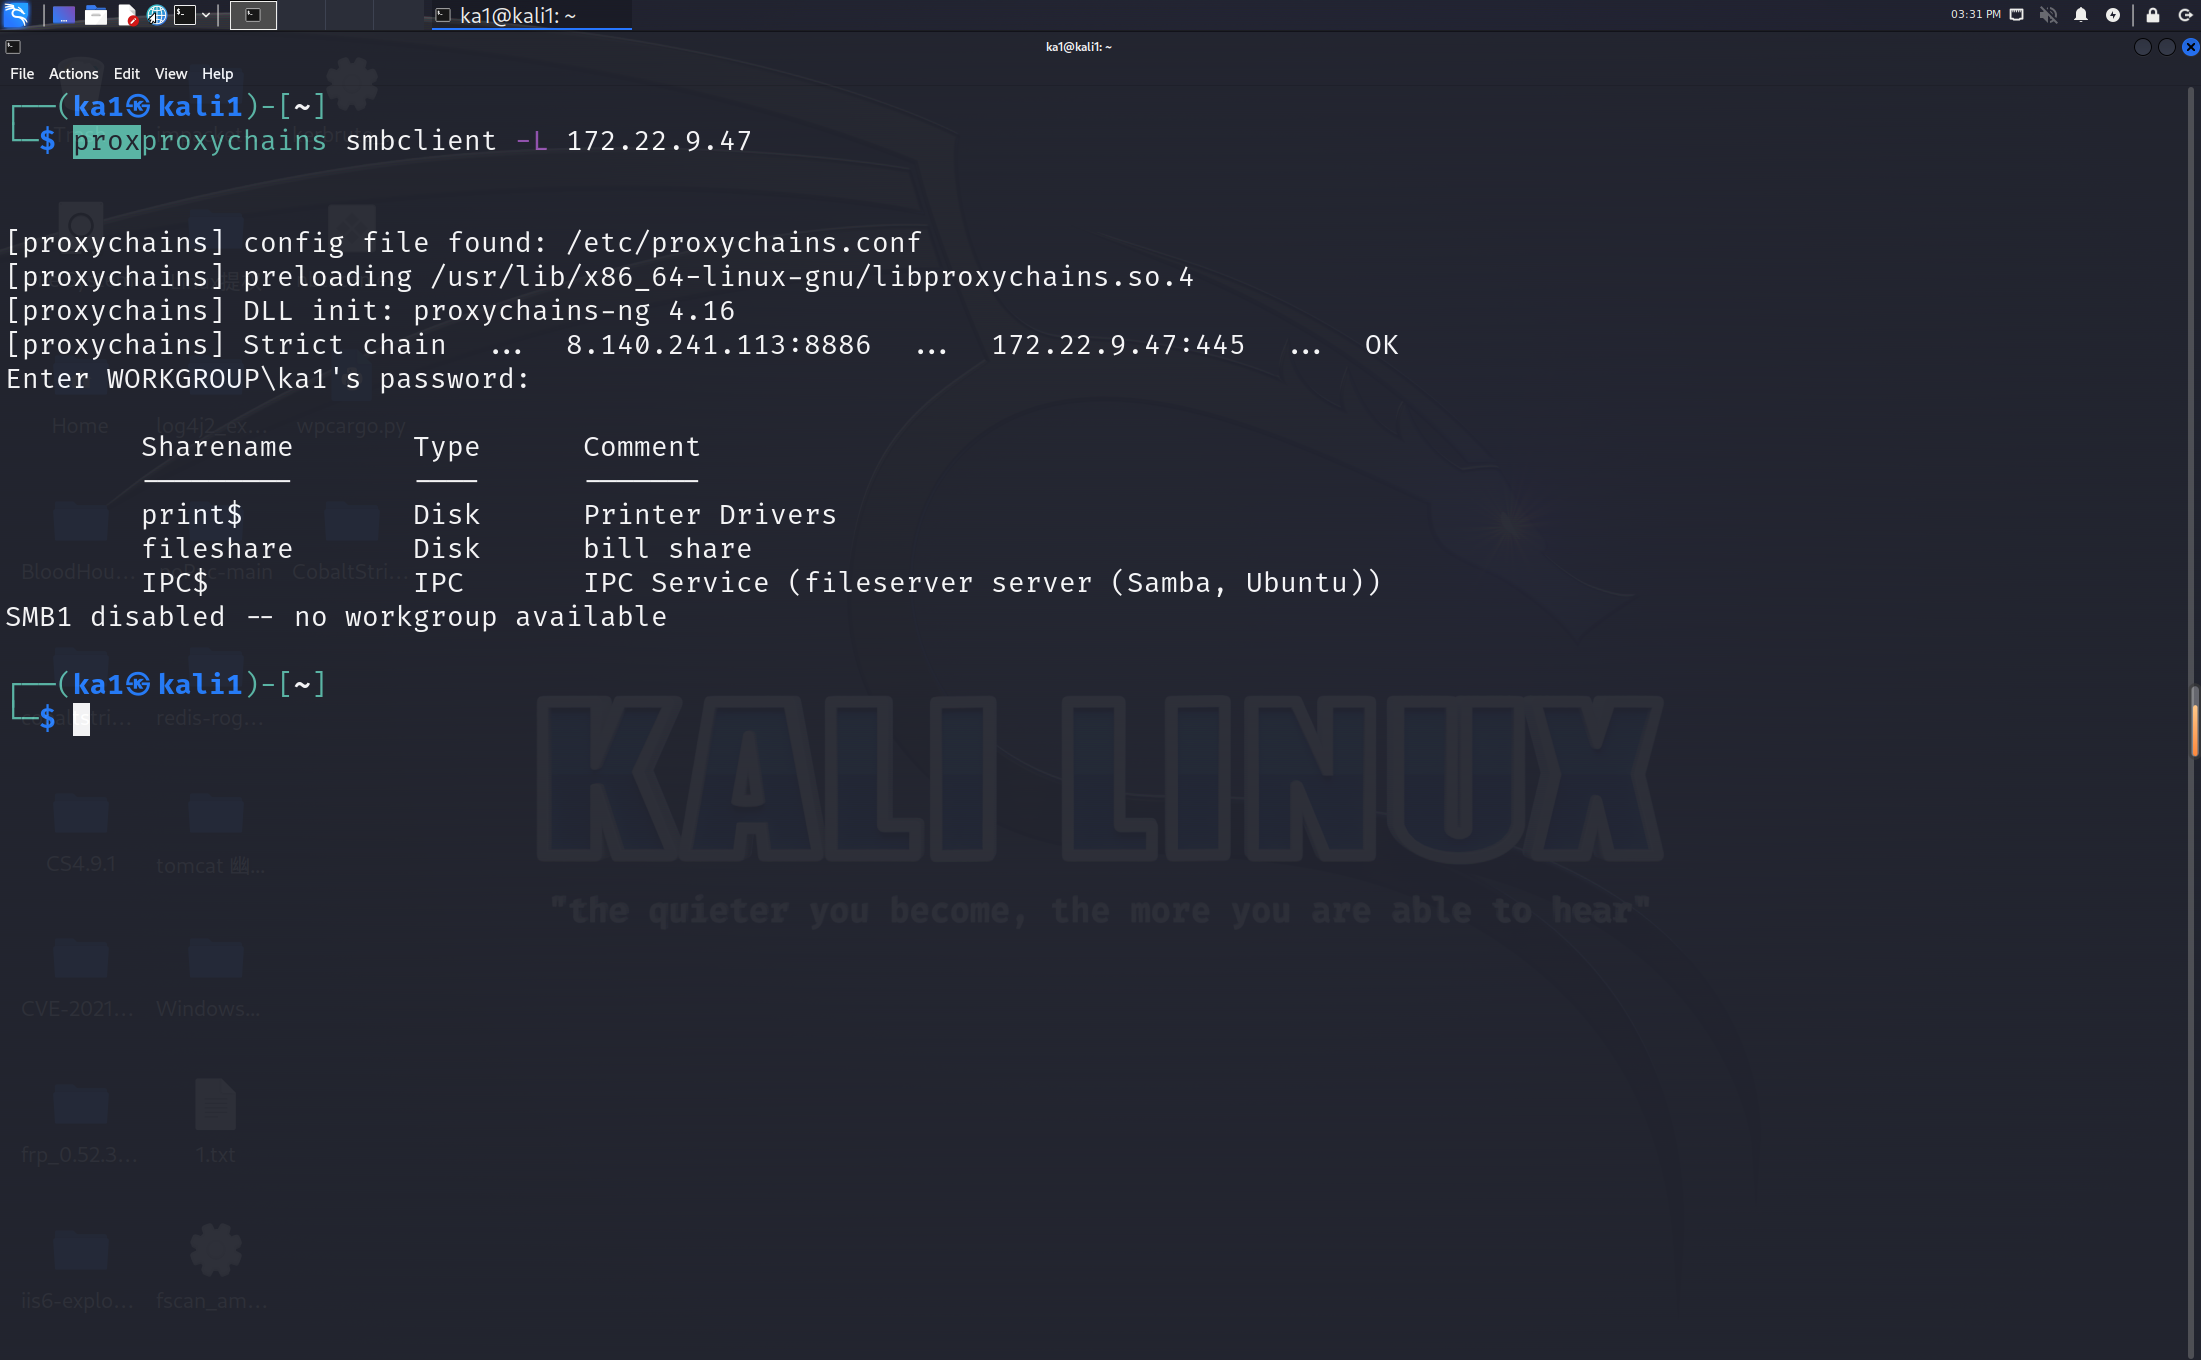Screen dimensions: 2201x1360
Task: Open the View menu
Action: click(170, 73)
